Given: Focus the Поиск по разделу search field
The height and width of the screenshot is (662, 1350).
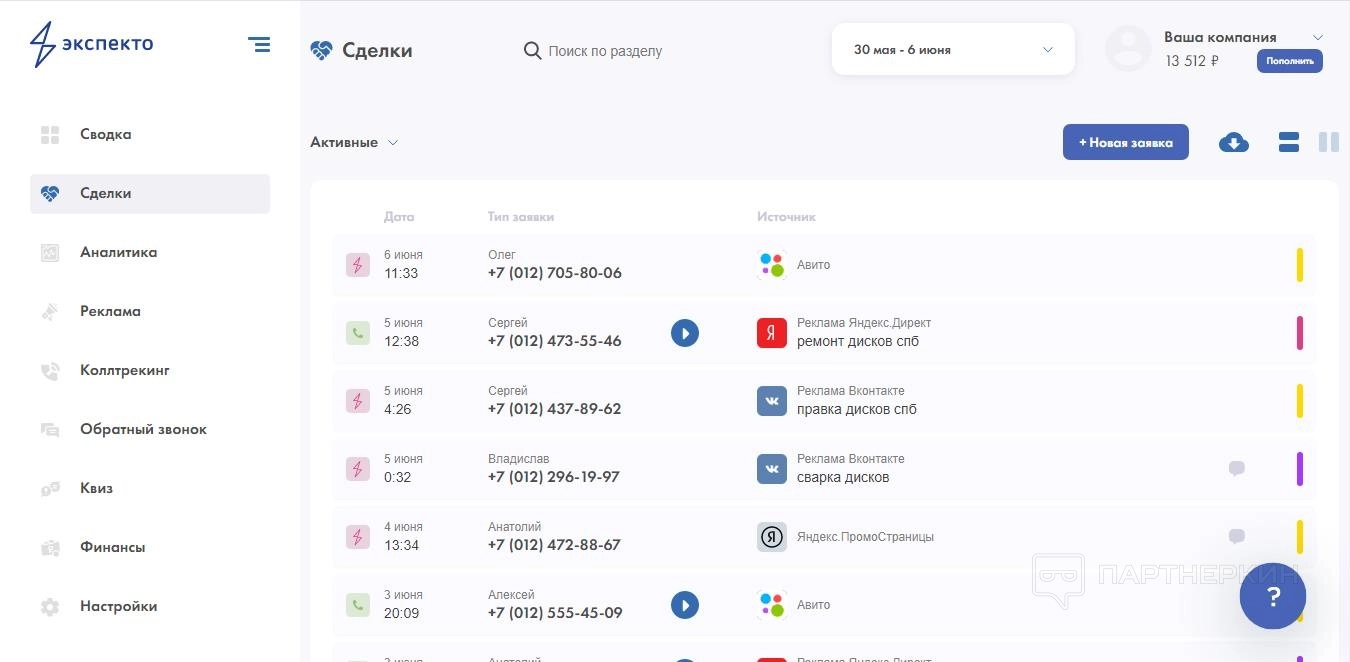Looking at the screenshot, I should 605,51.
